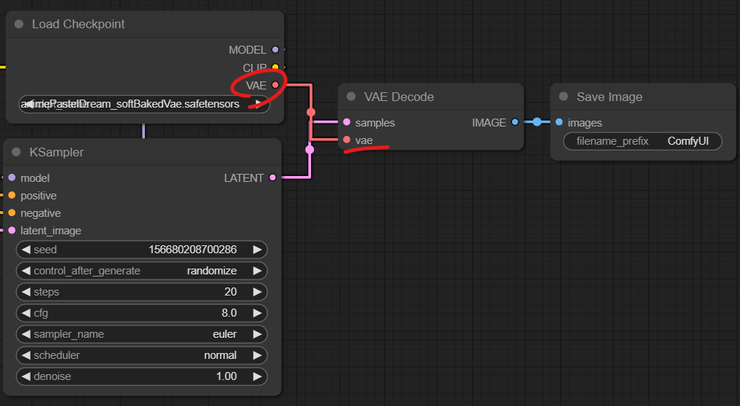Collapse the VAE Decode node via its dot
This screenshot has width=740, height=406.
point(351,96)
